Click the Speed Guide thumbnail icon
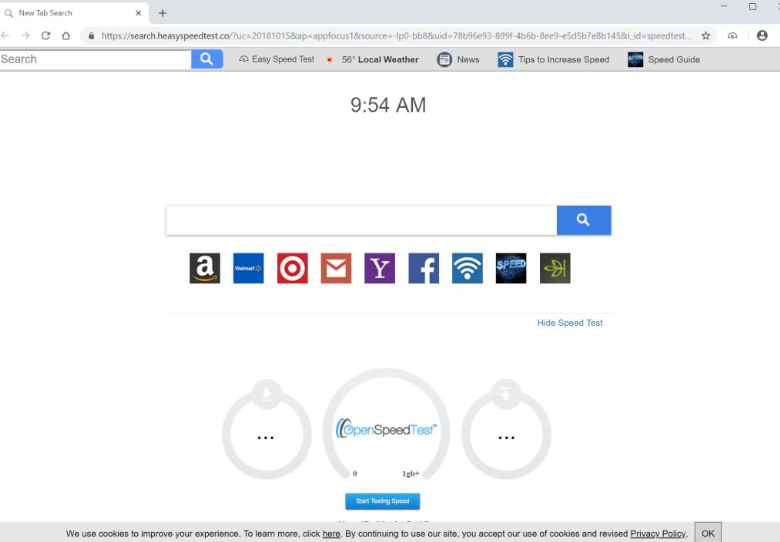Image resolution: width=780 pixels, height=542 pixels. (635, 59)
